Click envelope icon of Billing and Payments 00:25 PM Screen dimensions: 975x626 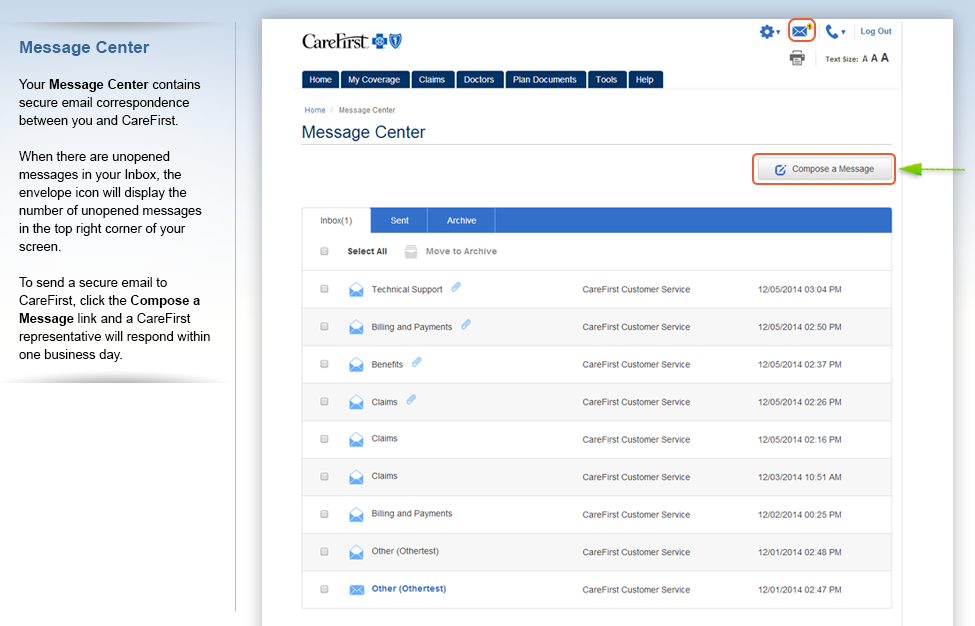click(356, 514)
